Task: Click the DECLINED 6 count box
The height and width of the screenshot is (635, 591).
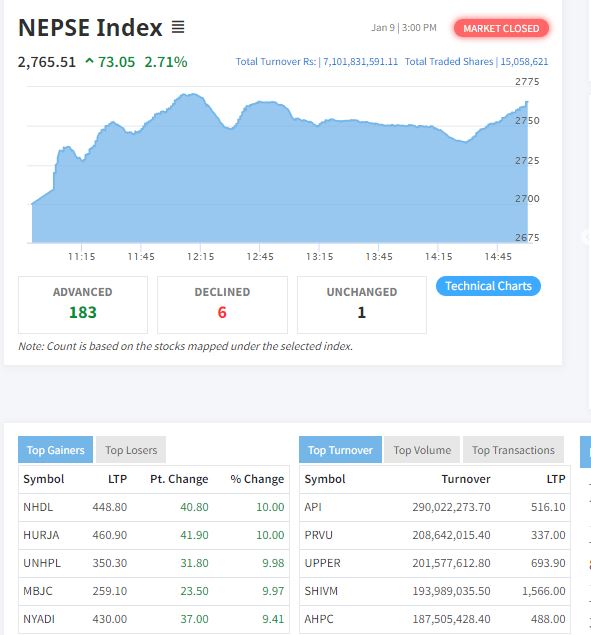Action: [222, 305]
